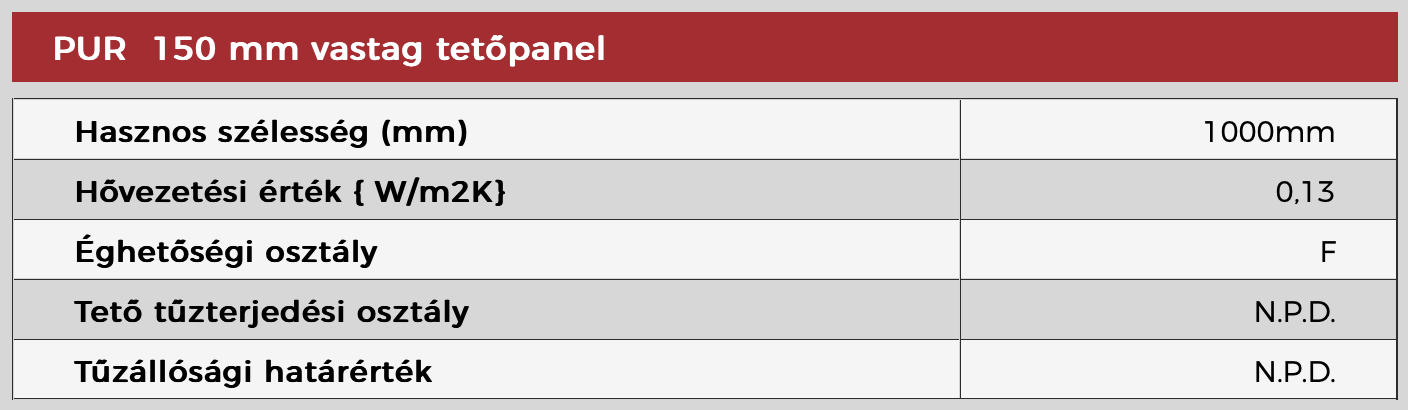Image resolution: width=1408 pixels, height=410 pixels.
Task: Click the word PUR in header
Action: pos(89,48)
